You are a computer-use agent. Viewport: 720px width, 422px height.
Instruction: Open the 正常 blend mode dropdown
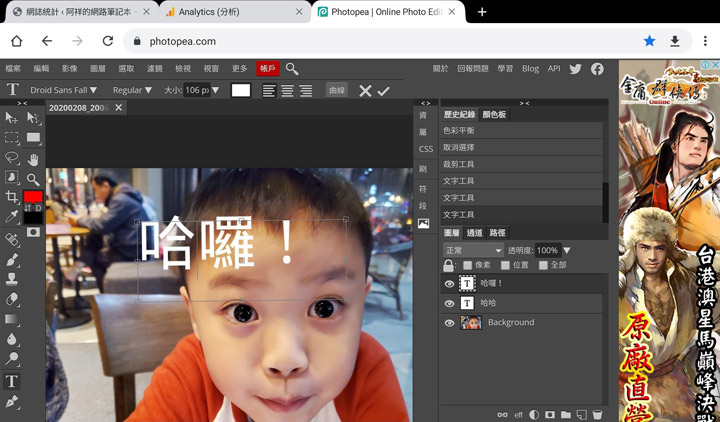click(473, 250)
